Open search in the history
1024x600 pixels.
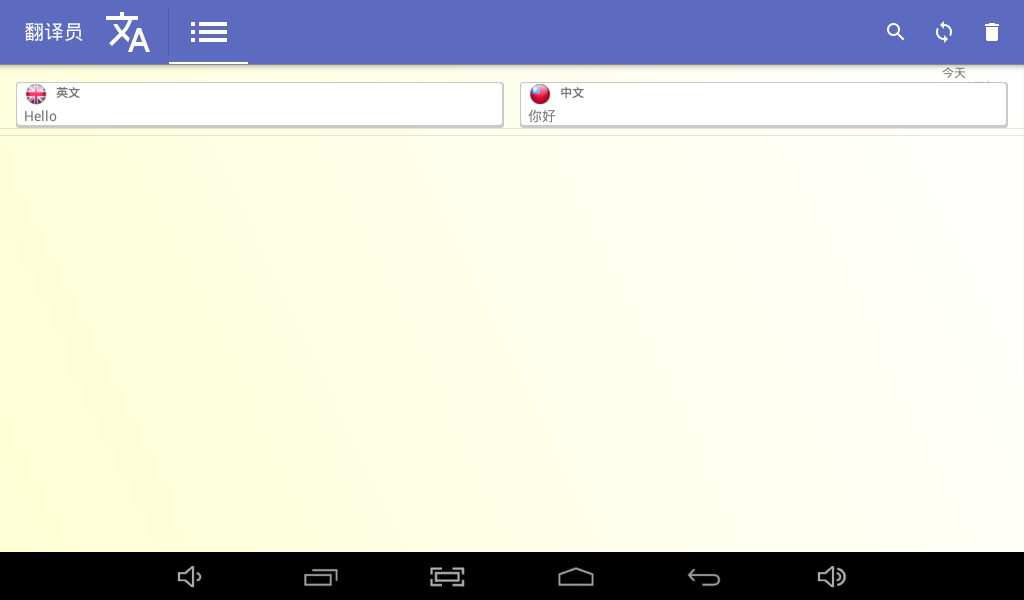(x=895, y=32)
